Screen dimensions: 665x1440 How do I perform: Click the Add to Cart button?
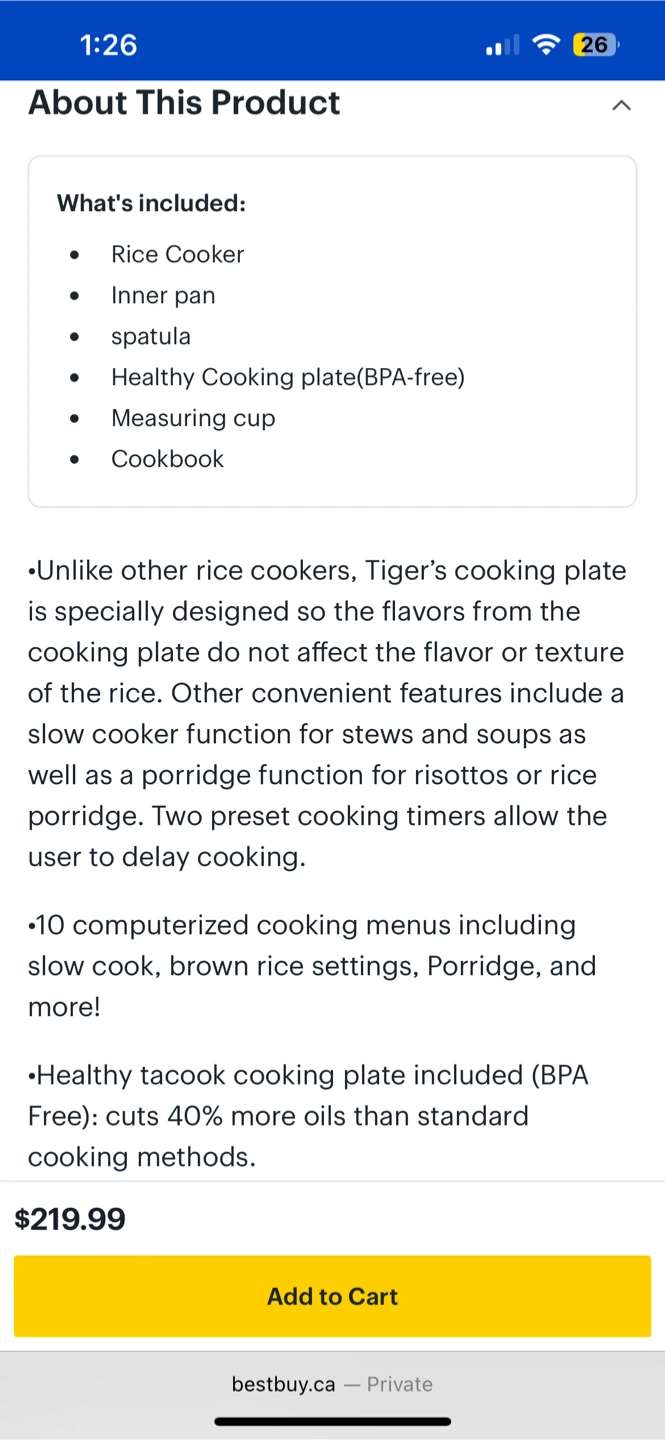pyautogui.click(x=332, y=1296)
